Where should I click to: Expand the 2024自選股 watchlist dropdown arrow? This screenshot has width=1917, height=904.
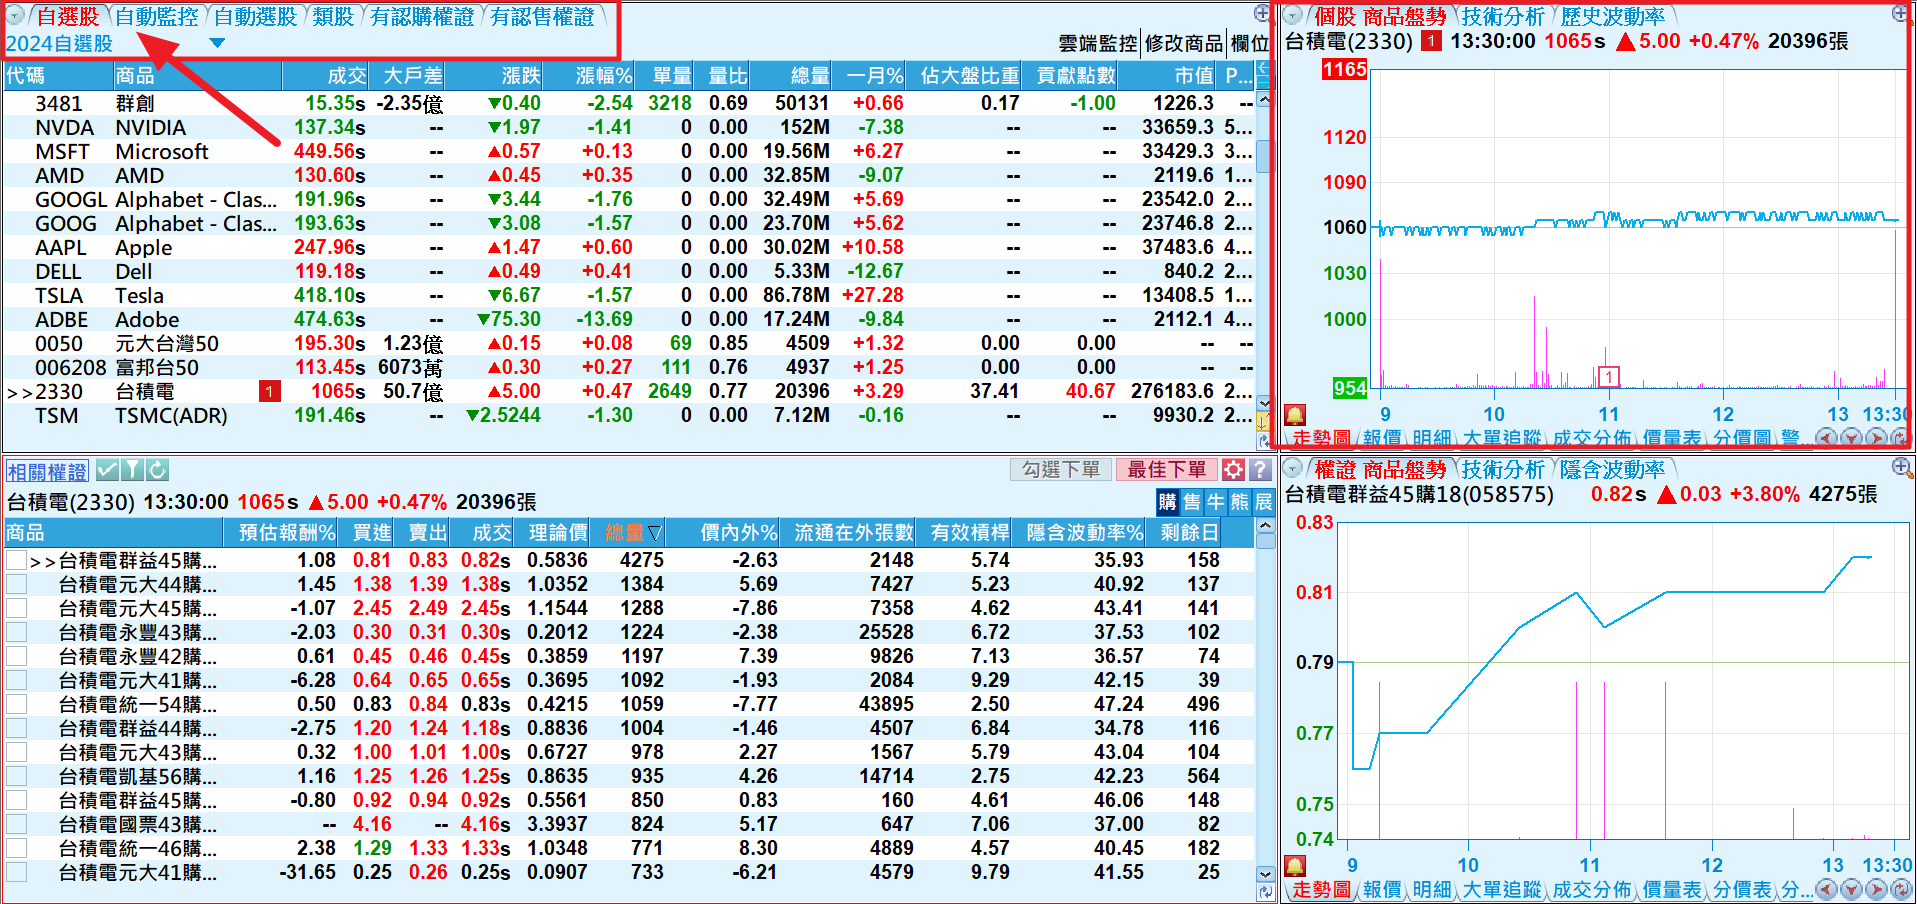(x=217, y=43)
